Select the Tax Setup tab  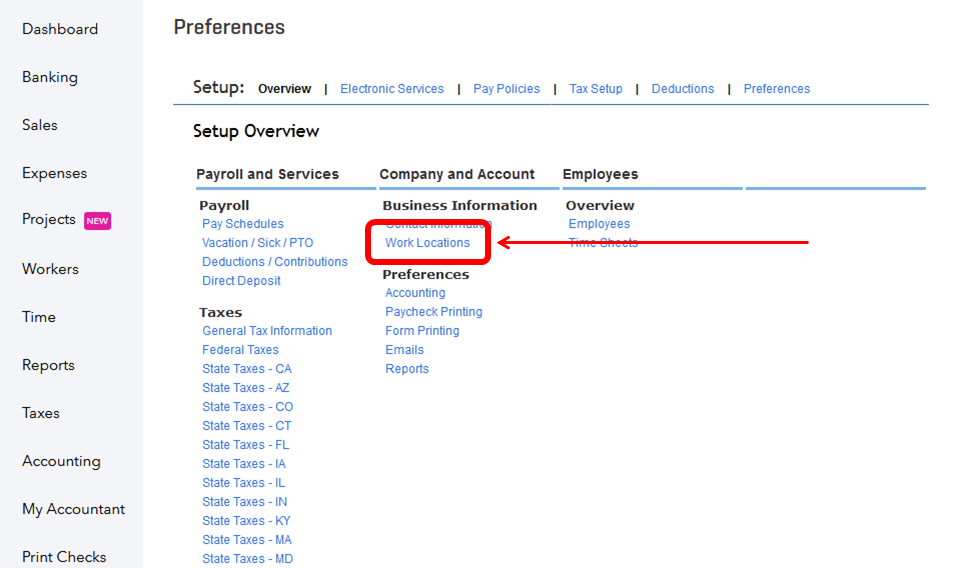(x=596, y=89)
